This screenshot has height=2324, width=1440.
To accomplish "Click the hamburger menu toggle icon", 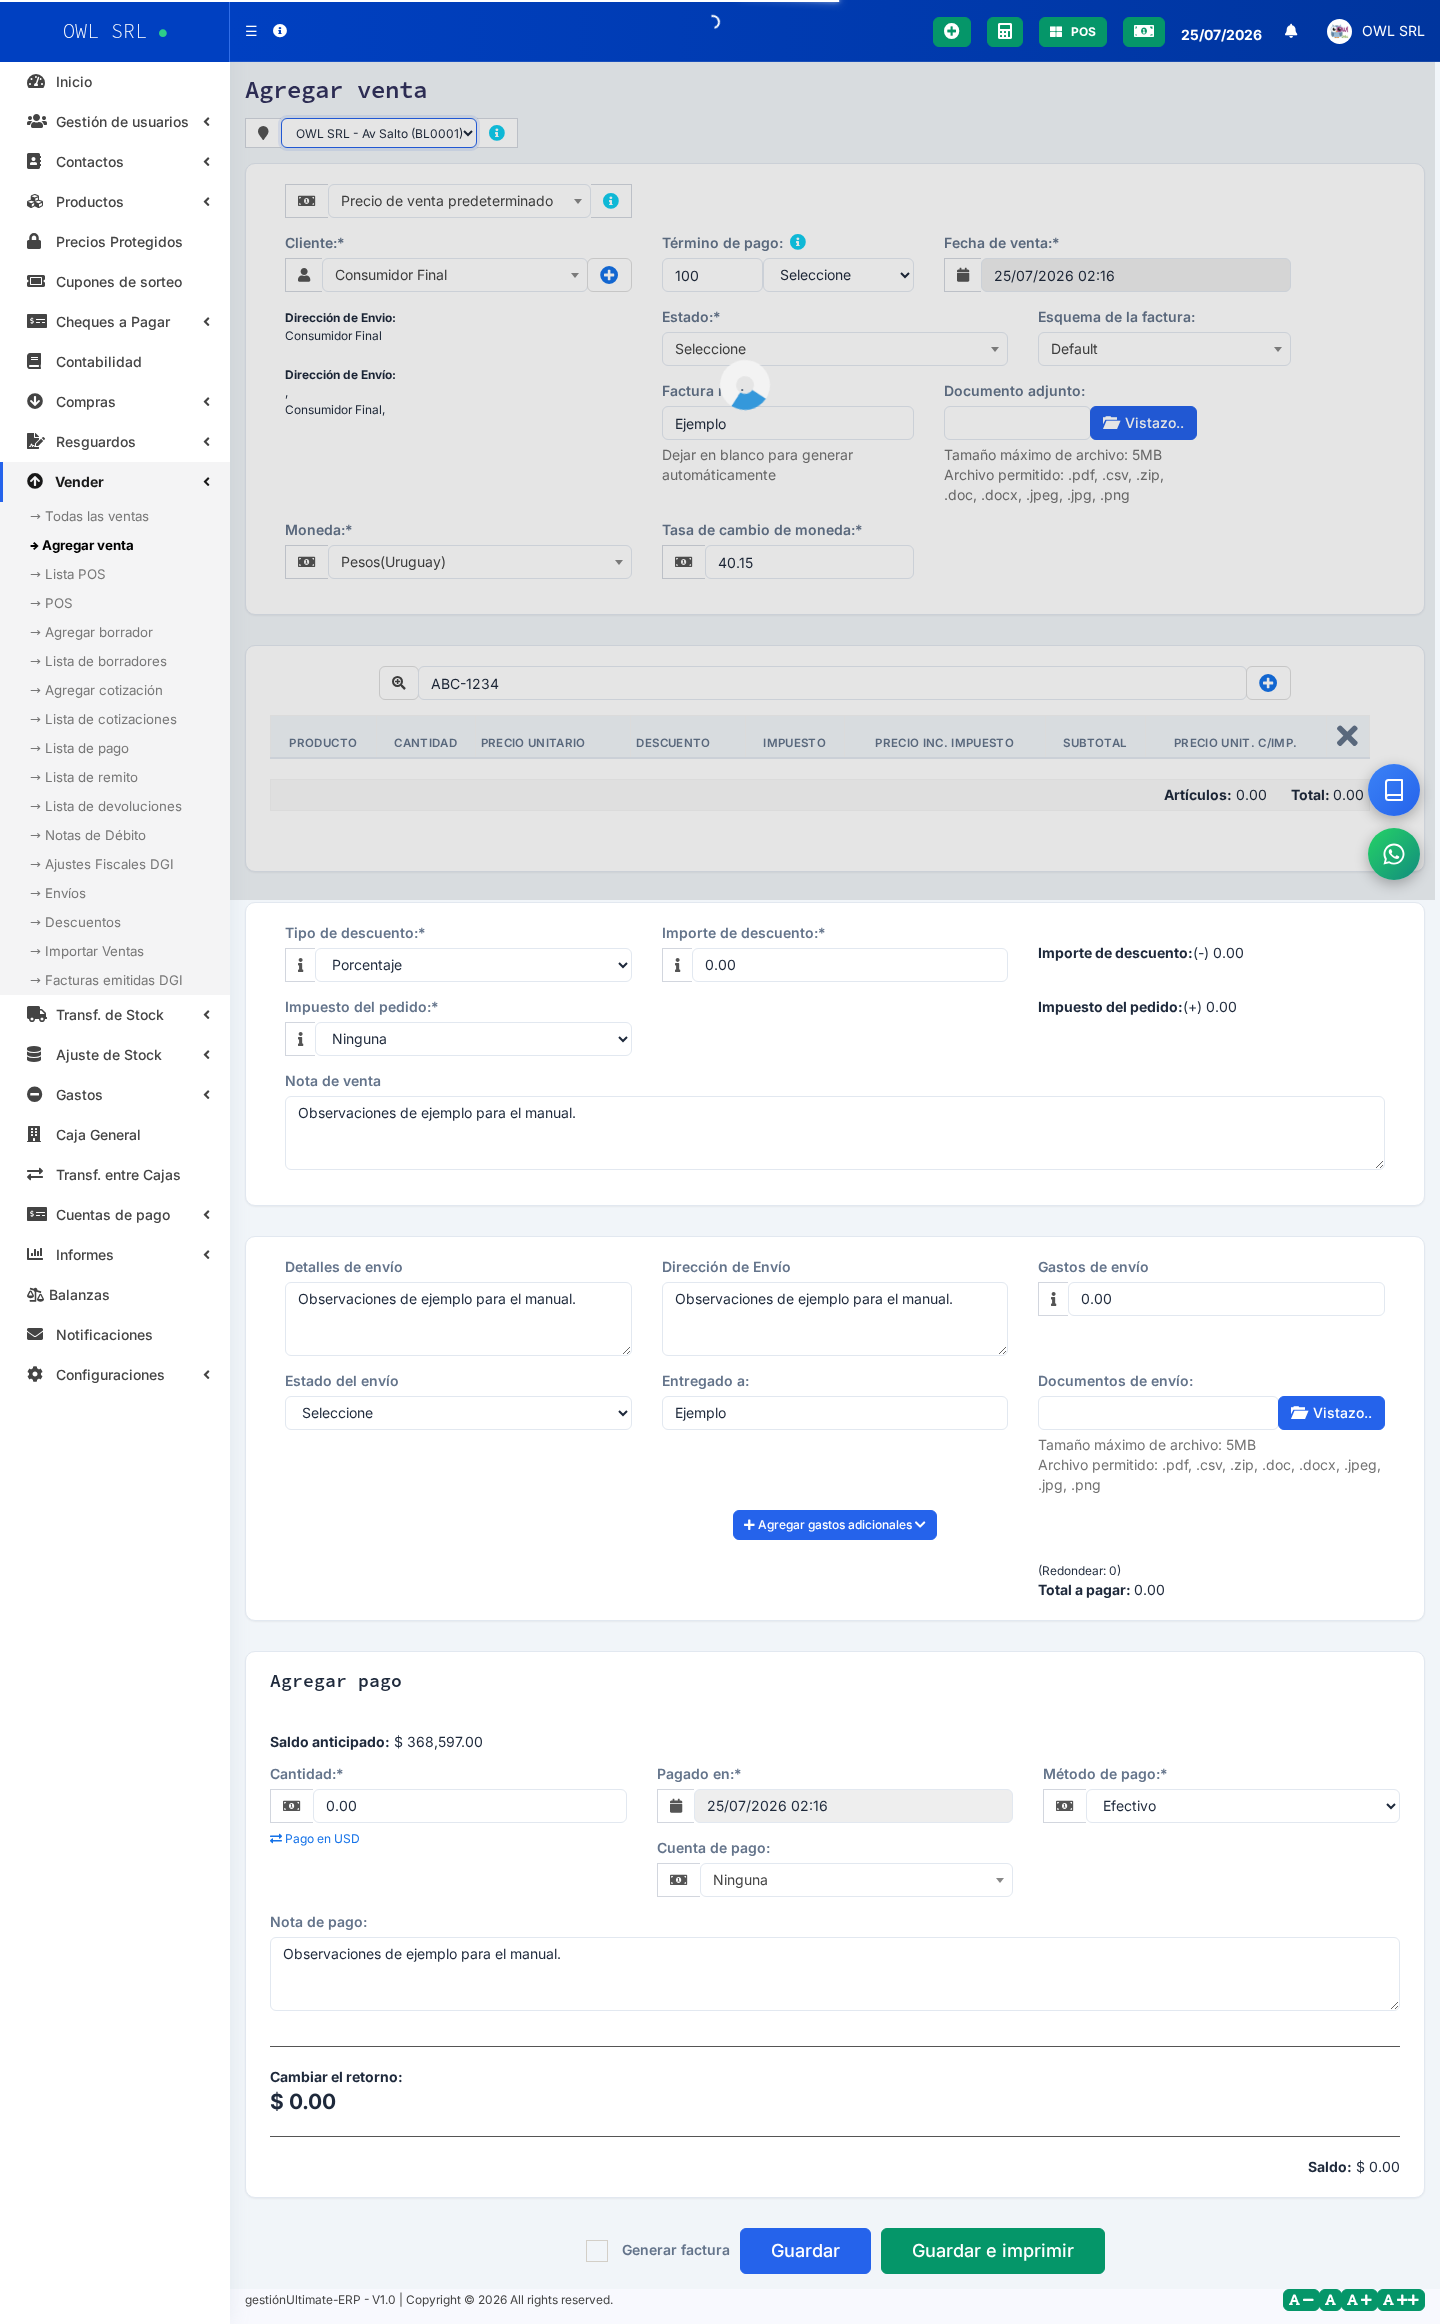I will point(251,31).
